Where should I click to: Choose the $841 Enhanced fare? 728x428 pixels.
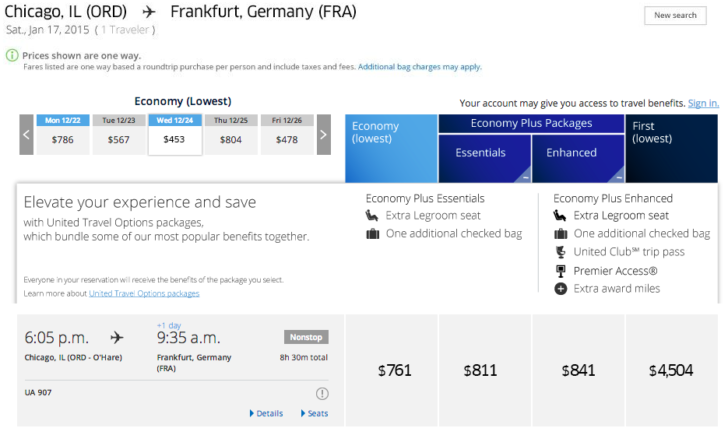578,370
